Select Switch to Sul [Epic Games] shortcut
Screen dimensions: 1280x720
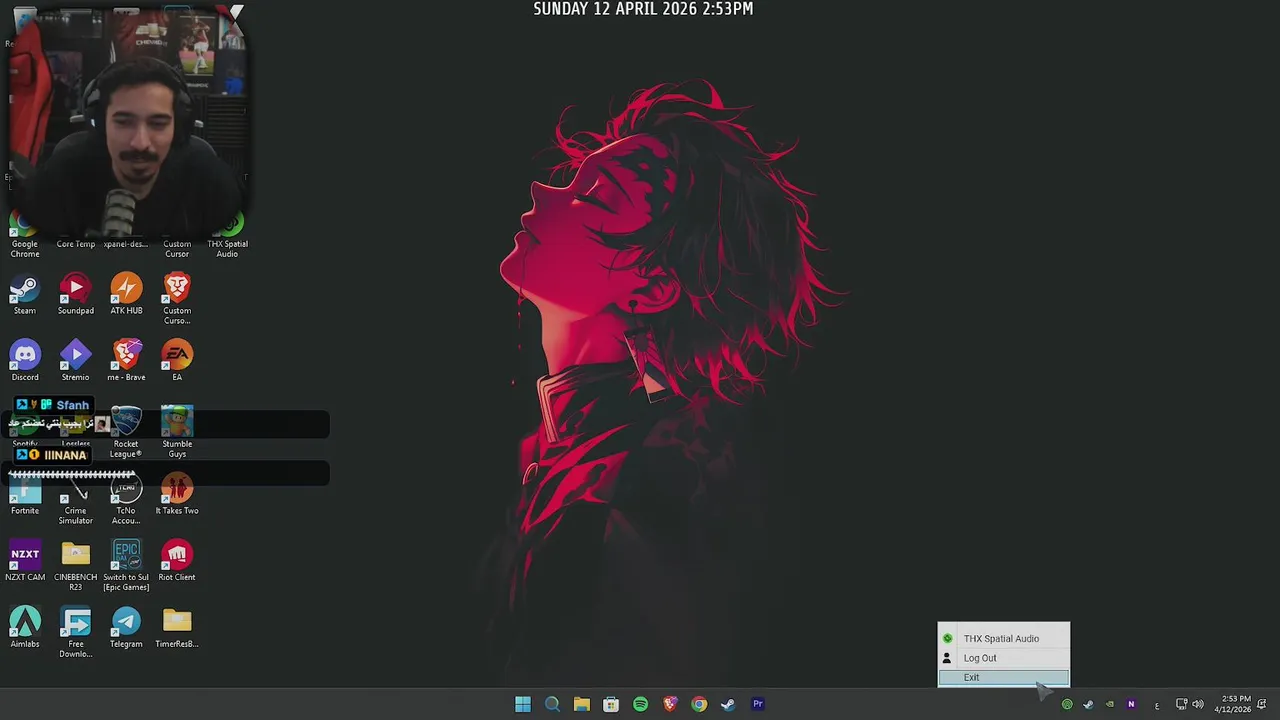point(126,566)
